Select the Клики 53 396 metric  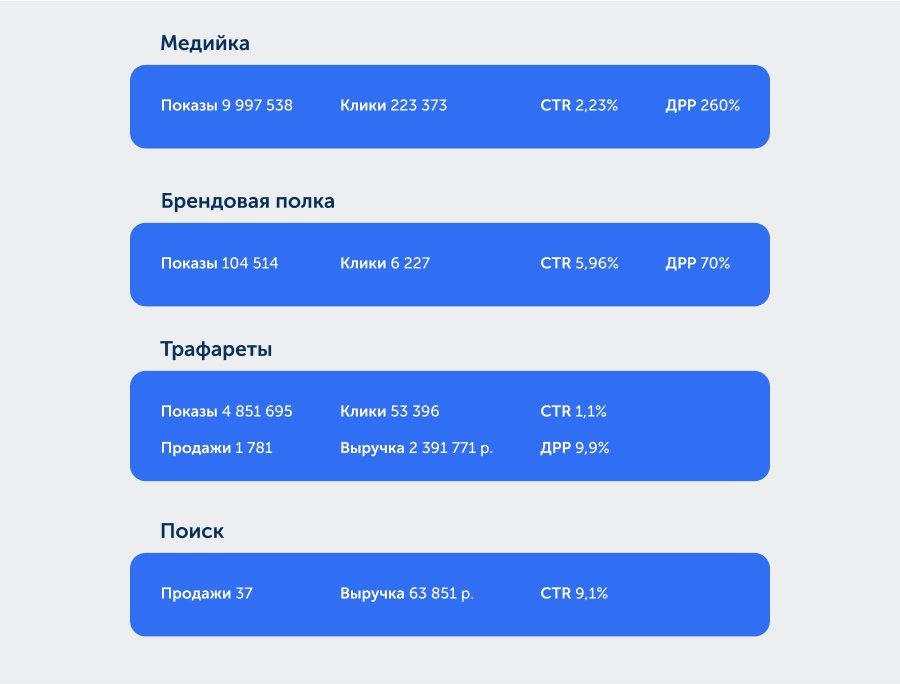click(389, 412)
